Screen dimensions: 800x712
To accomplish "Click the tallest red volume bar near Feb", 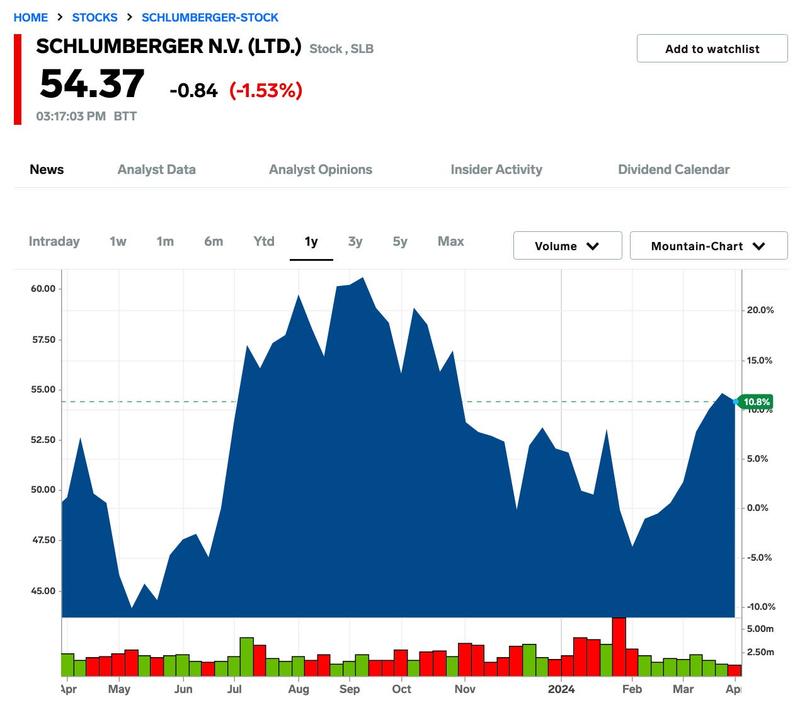I will (x=618, y=646).
